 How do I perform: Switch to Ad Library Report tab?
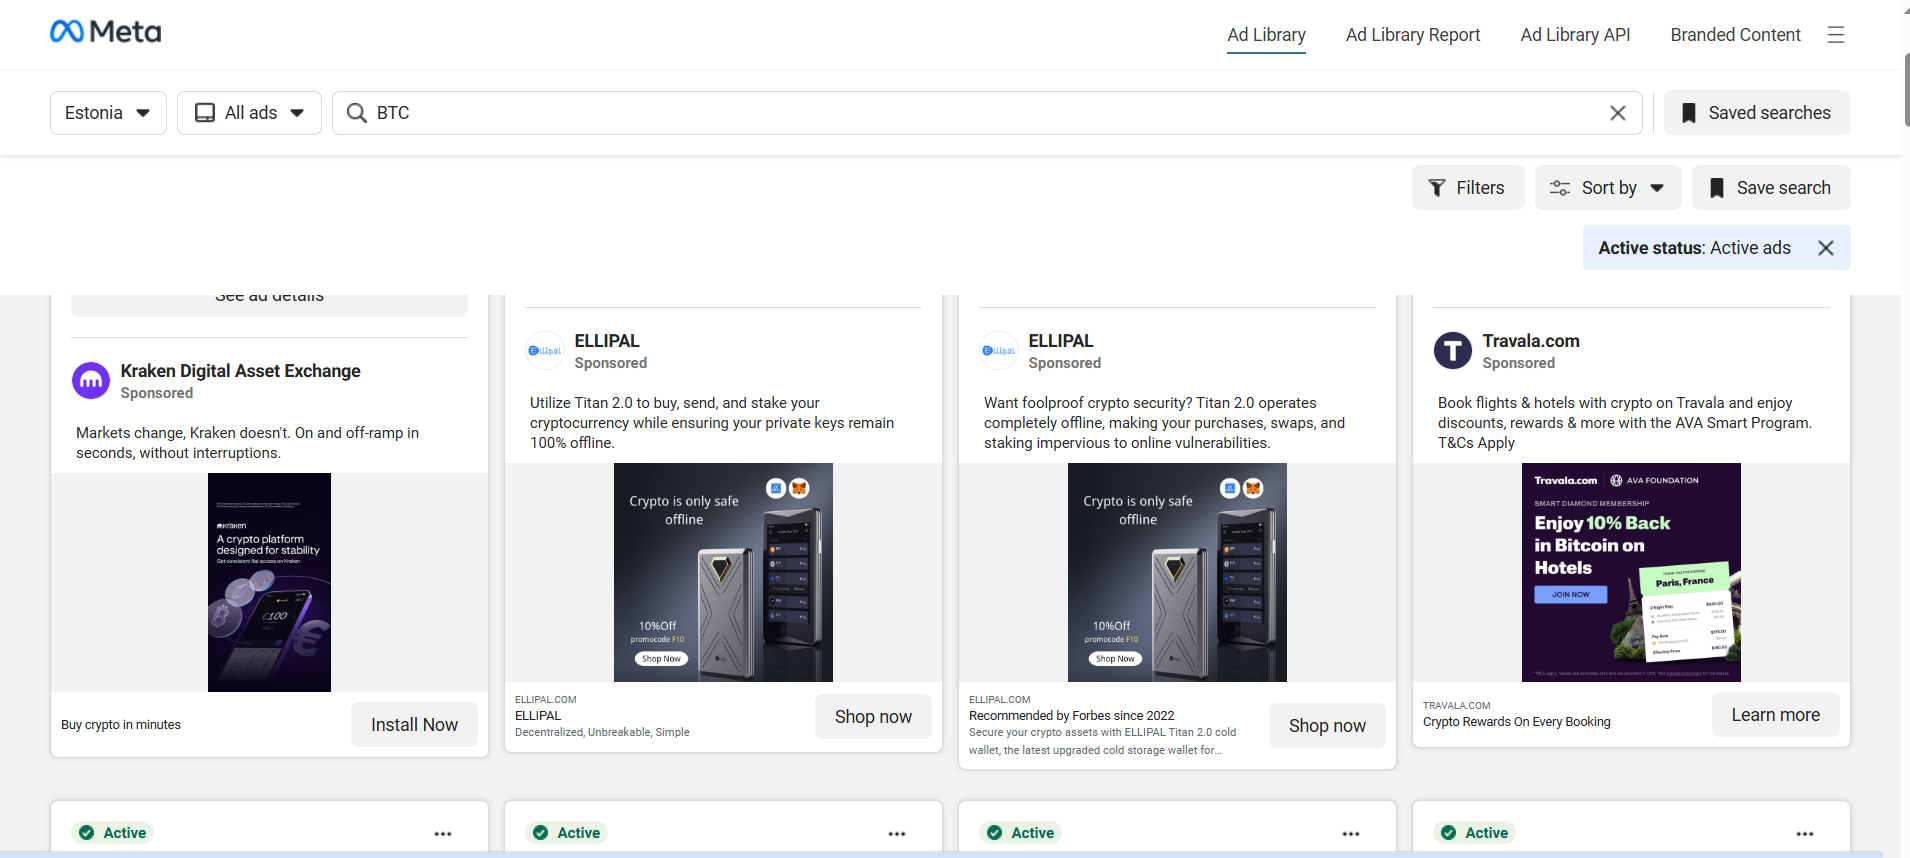[x=1412, y=35]
